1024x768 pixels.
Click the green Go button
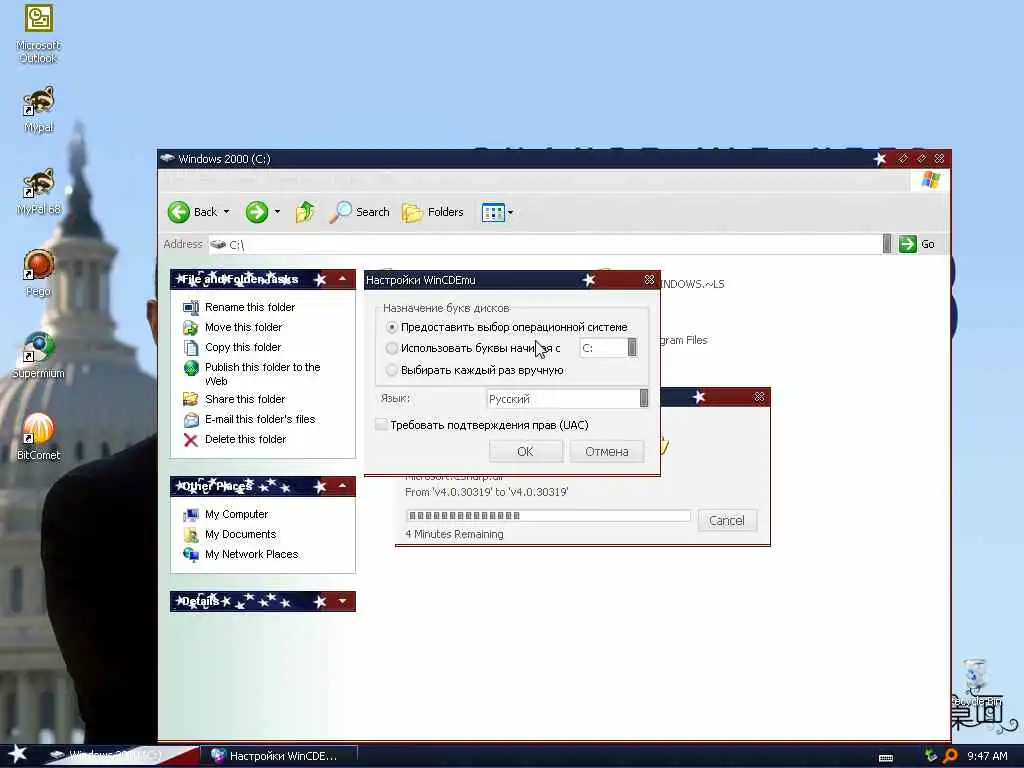click(x=917, y=244)
